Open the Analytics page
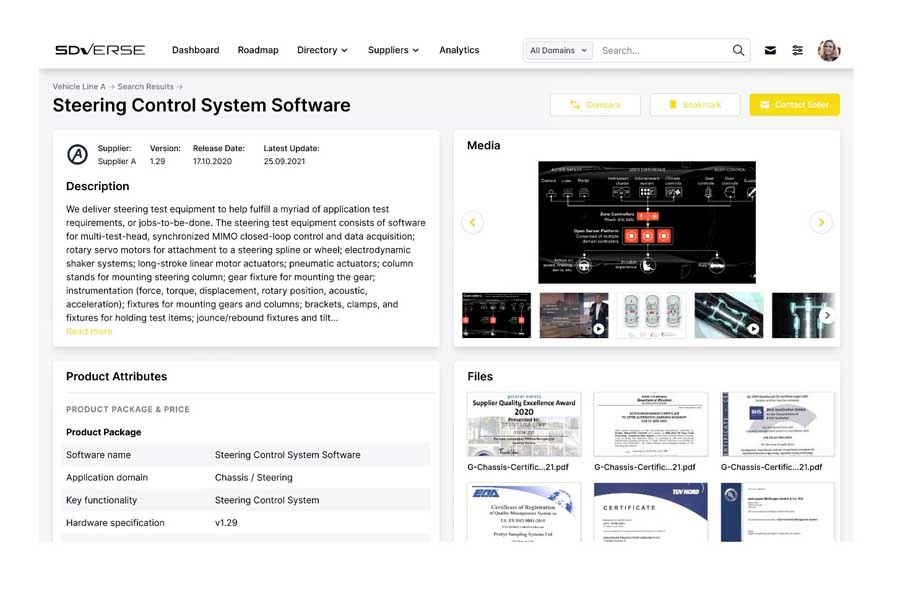Screen dimensions: 900x600 [459, 50]
